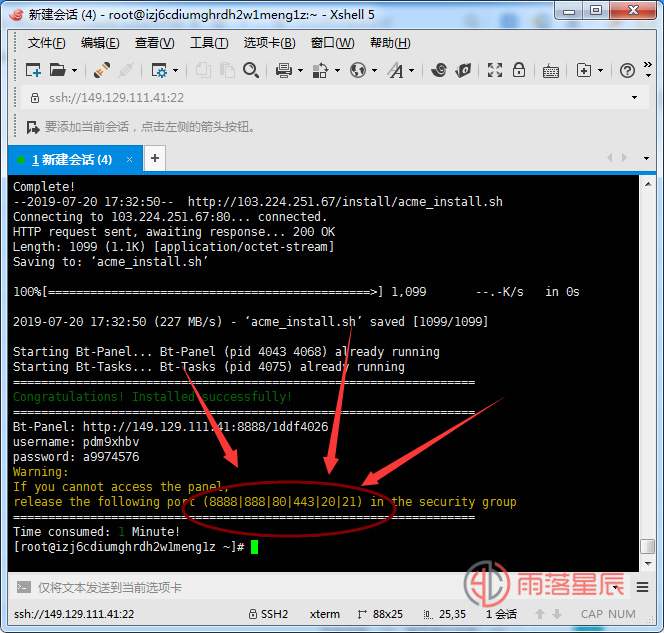Screen dimensions: 664x633
Task: Click the status bar ssh://149.129.111.41:22 text
Action: (x=74, y=614)
